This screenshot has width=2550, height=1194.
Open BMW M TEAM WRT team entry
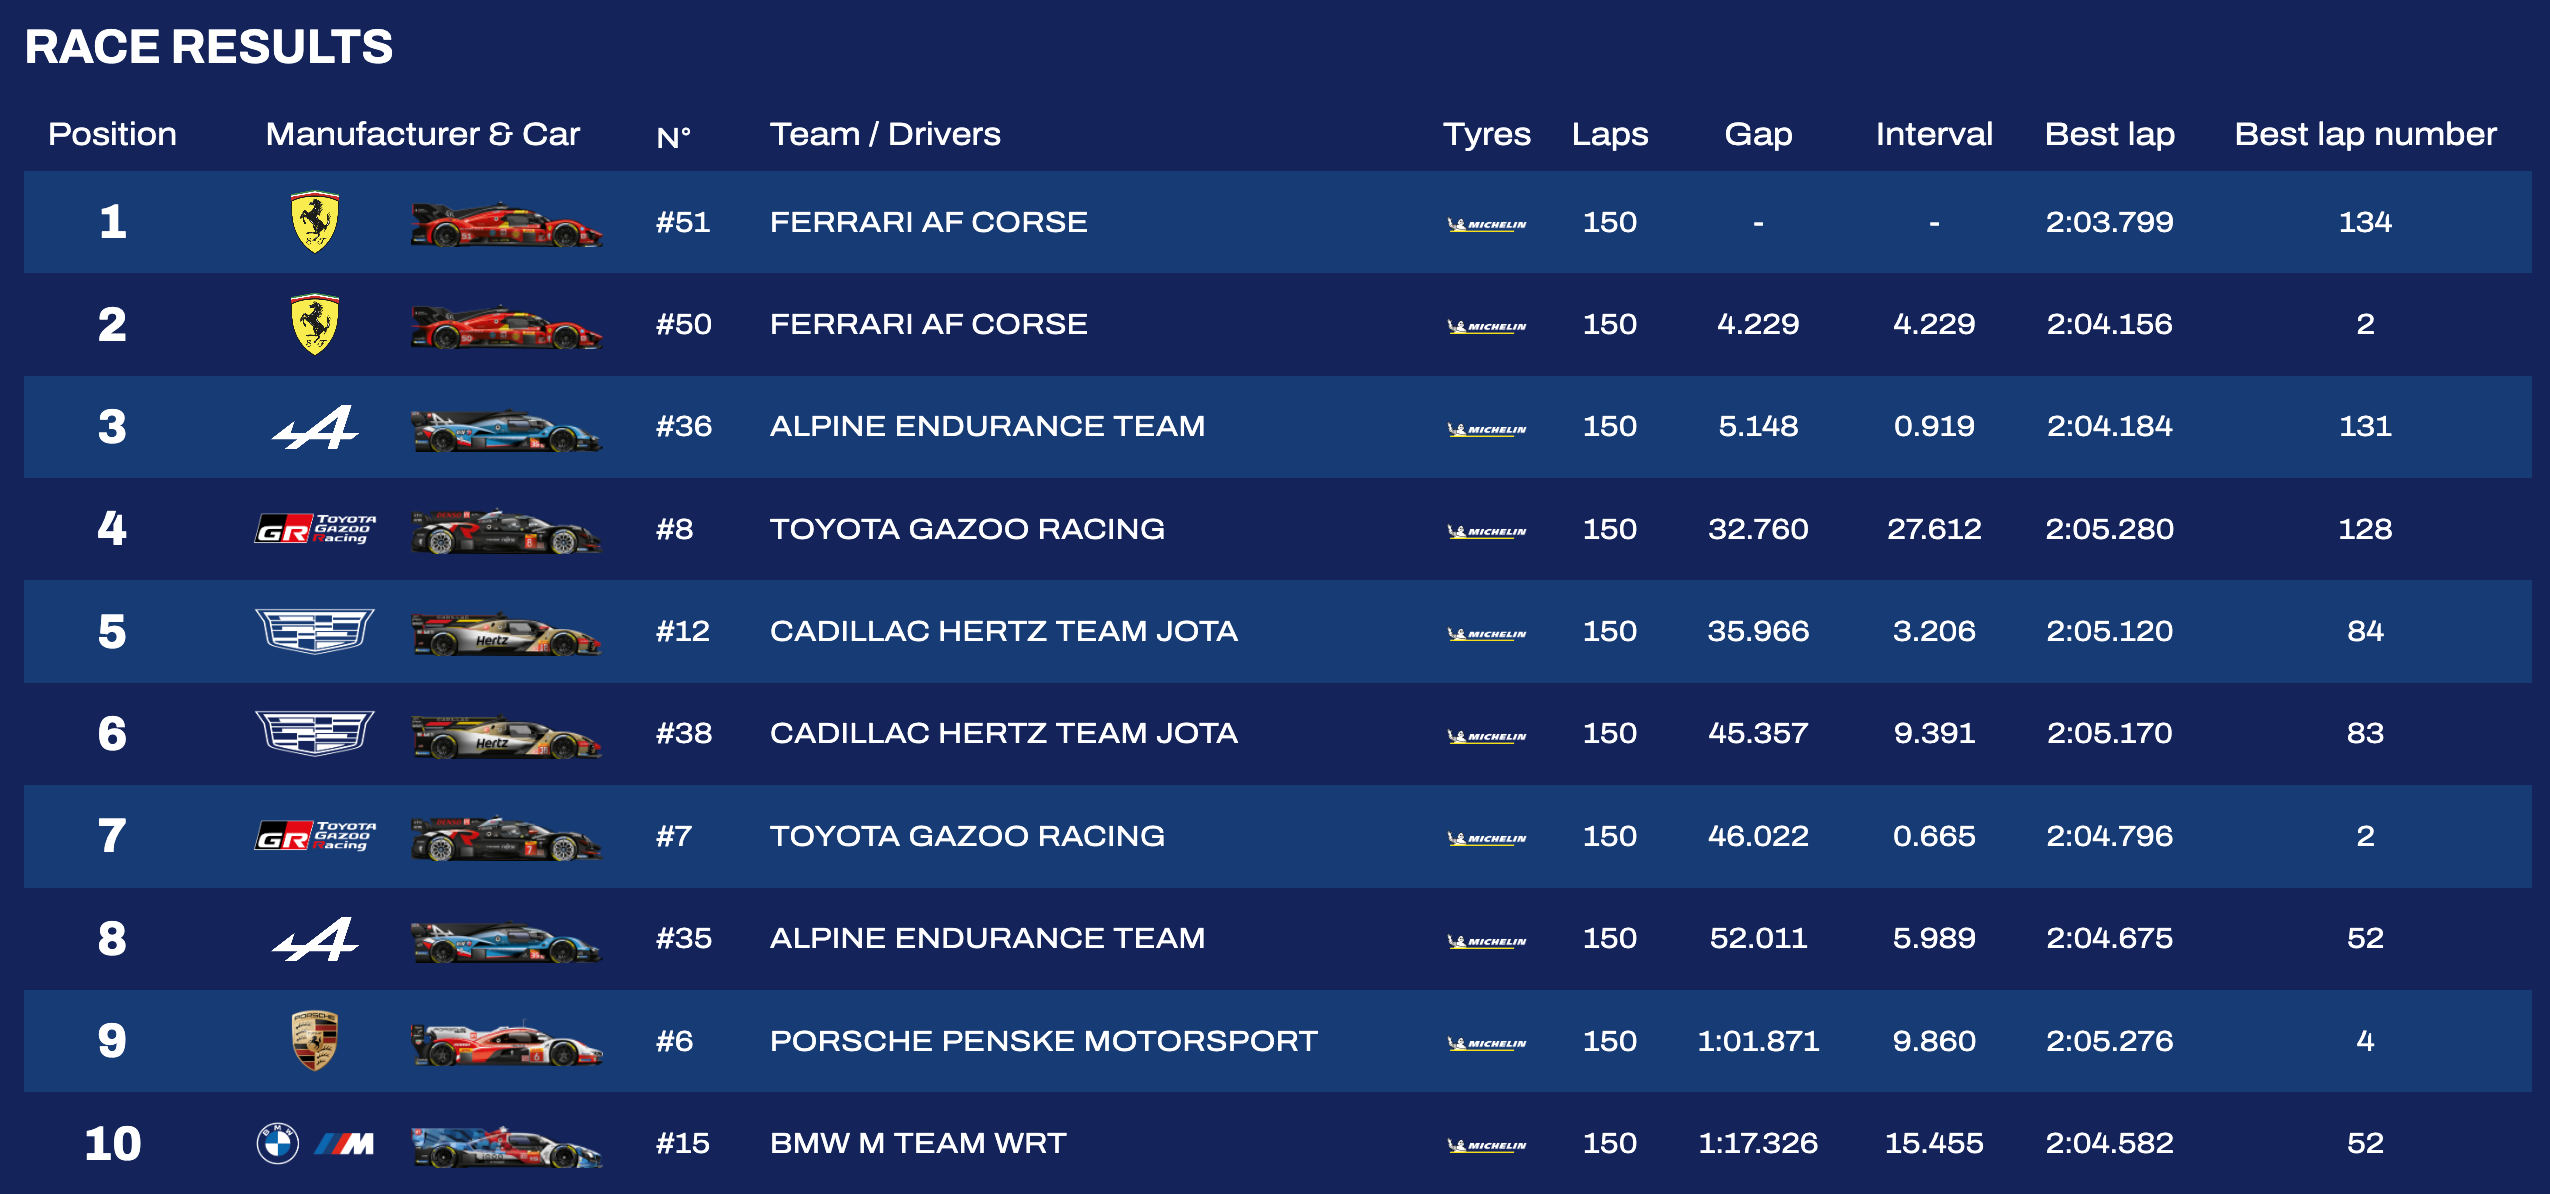coord(917,1143)
